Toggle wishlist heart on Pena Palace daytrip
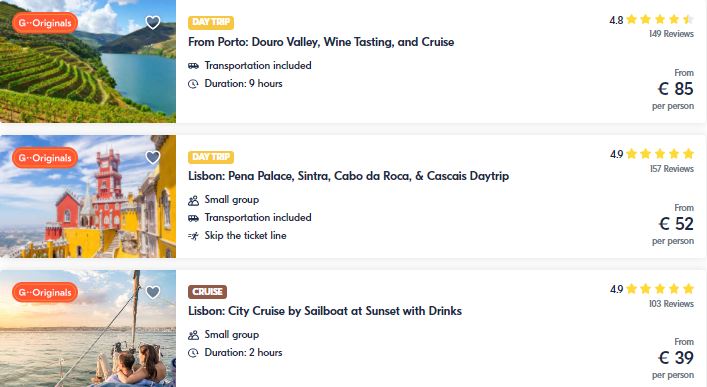 coord(153,157)
